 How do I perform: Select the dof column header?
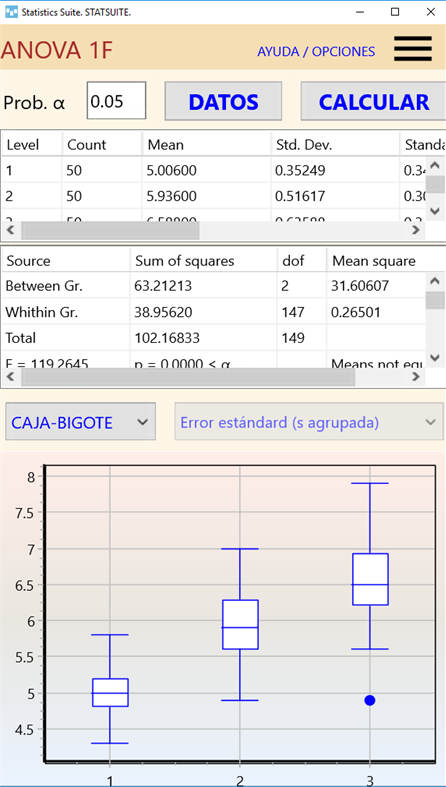coord(302,261)
